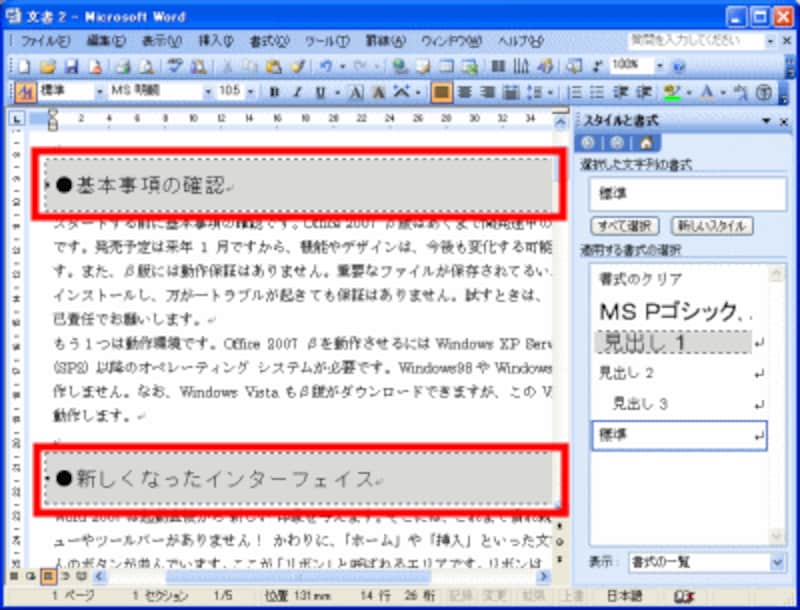Image resolution: width=800 pixels, height=610 pixels.
Task: Select the 見出し 2 style in list
Action: (x=625, y=373)
